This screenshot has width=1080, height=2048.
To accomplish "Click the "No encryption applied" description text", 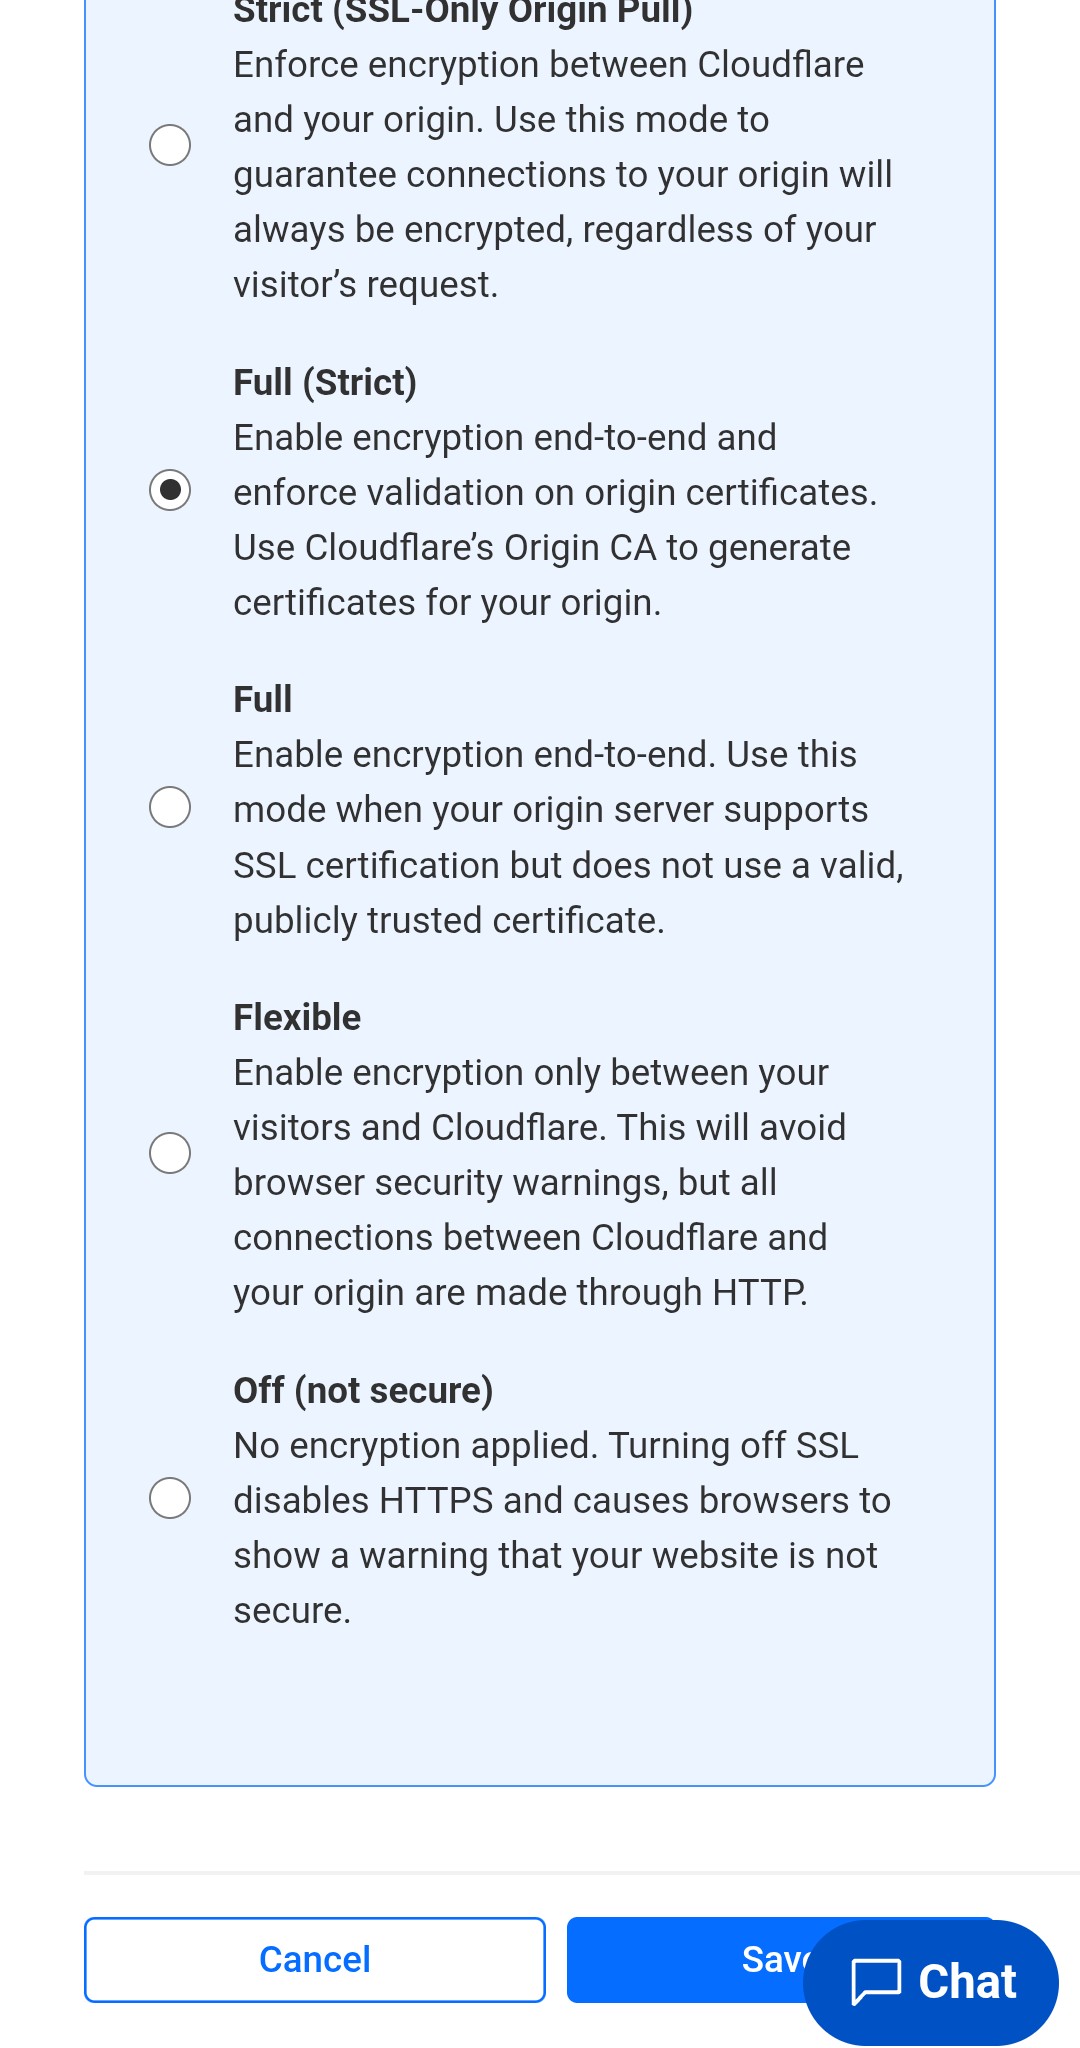I will pos(545,1446).
